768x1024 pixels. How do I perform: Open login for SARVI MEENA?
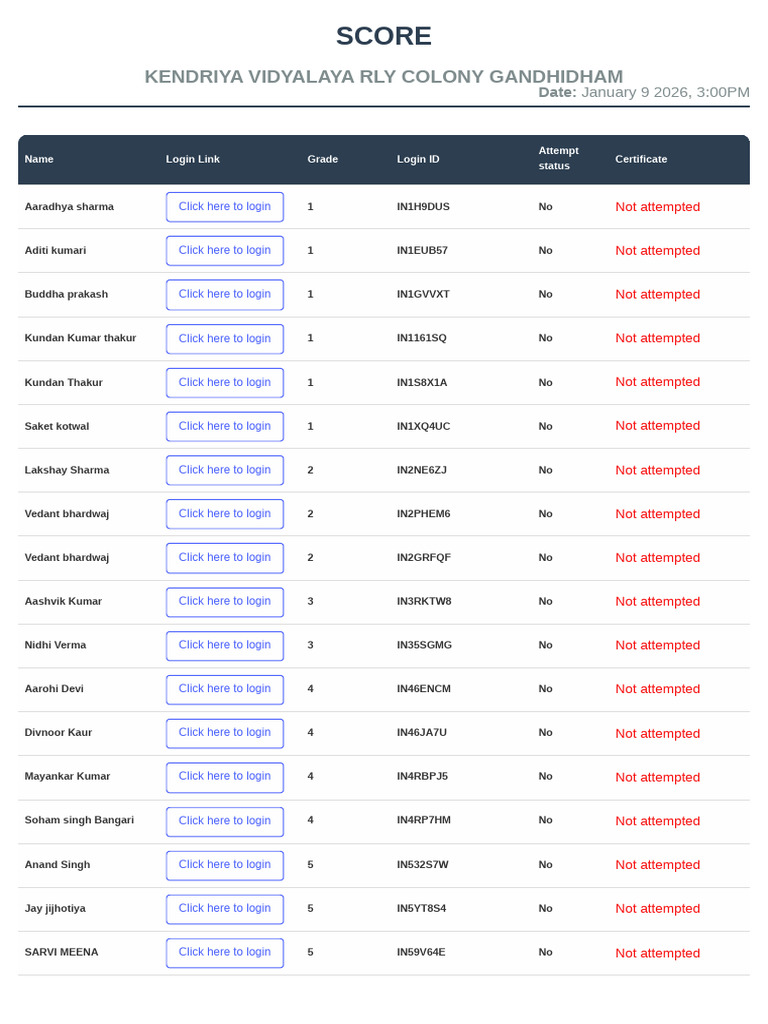[x=225, y=952]
